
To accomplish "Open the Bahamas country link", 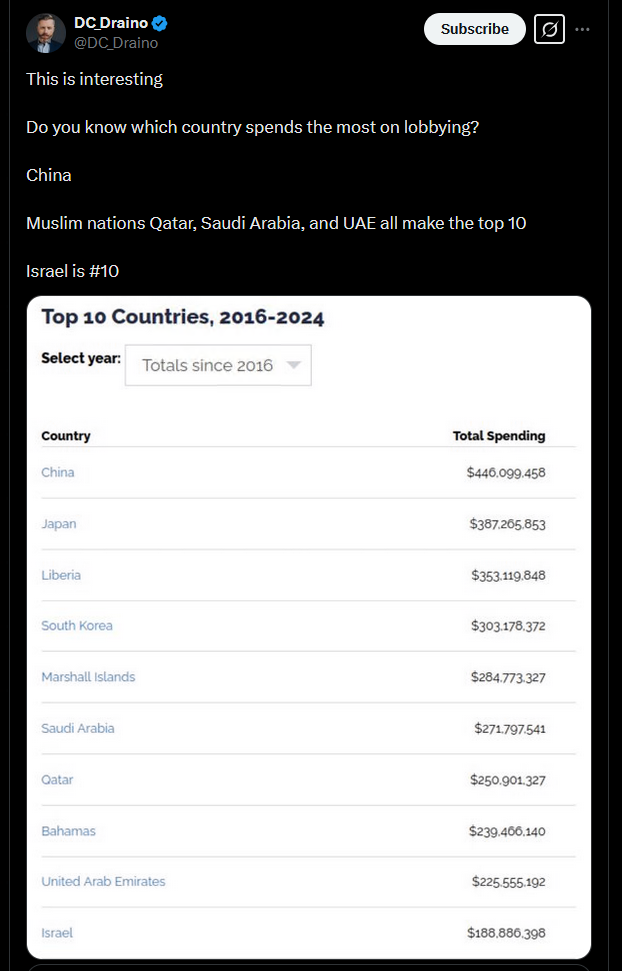I will (x=68, y=831).
